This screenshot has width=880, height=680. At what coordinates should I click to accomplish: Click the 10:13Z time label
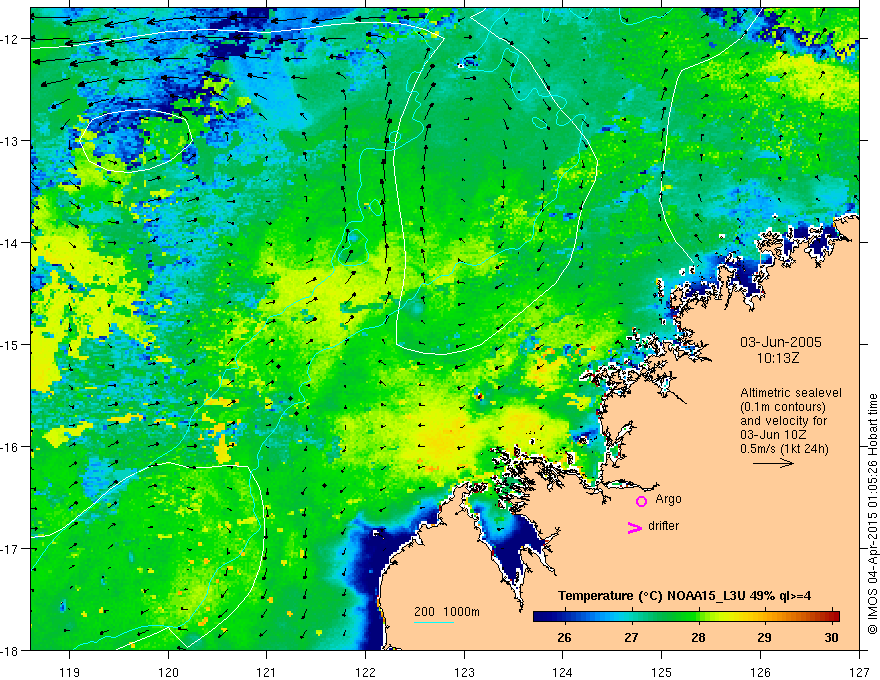click(777, 359)
